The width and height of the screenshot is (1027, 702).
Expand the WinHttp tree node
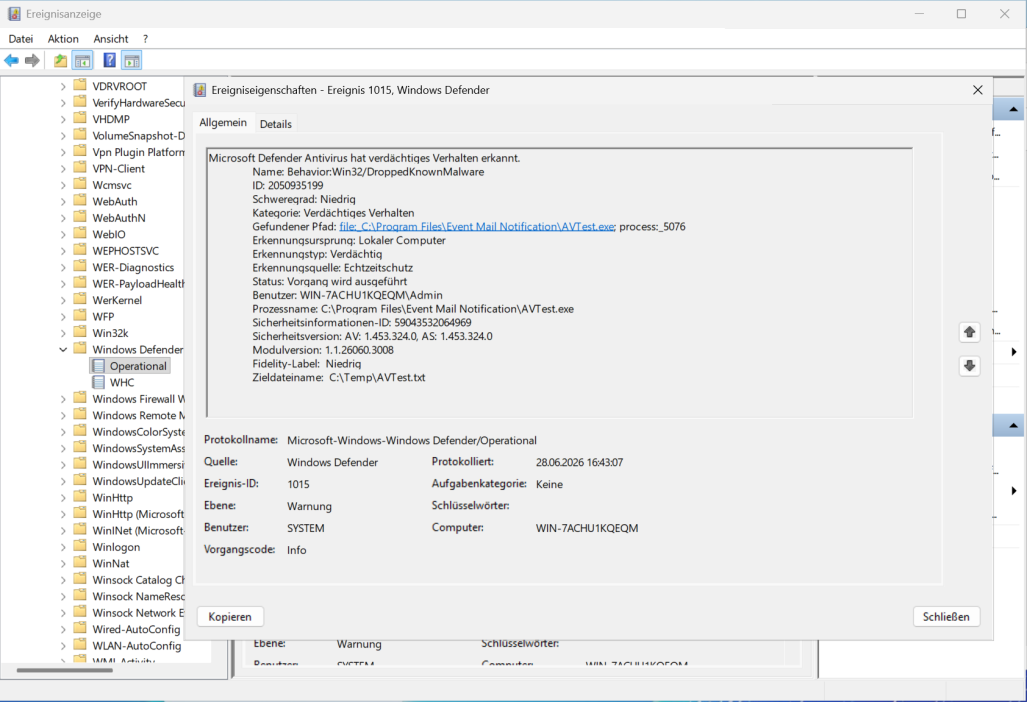pos(63,498)
